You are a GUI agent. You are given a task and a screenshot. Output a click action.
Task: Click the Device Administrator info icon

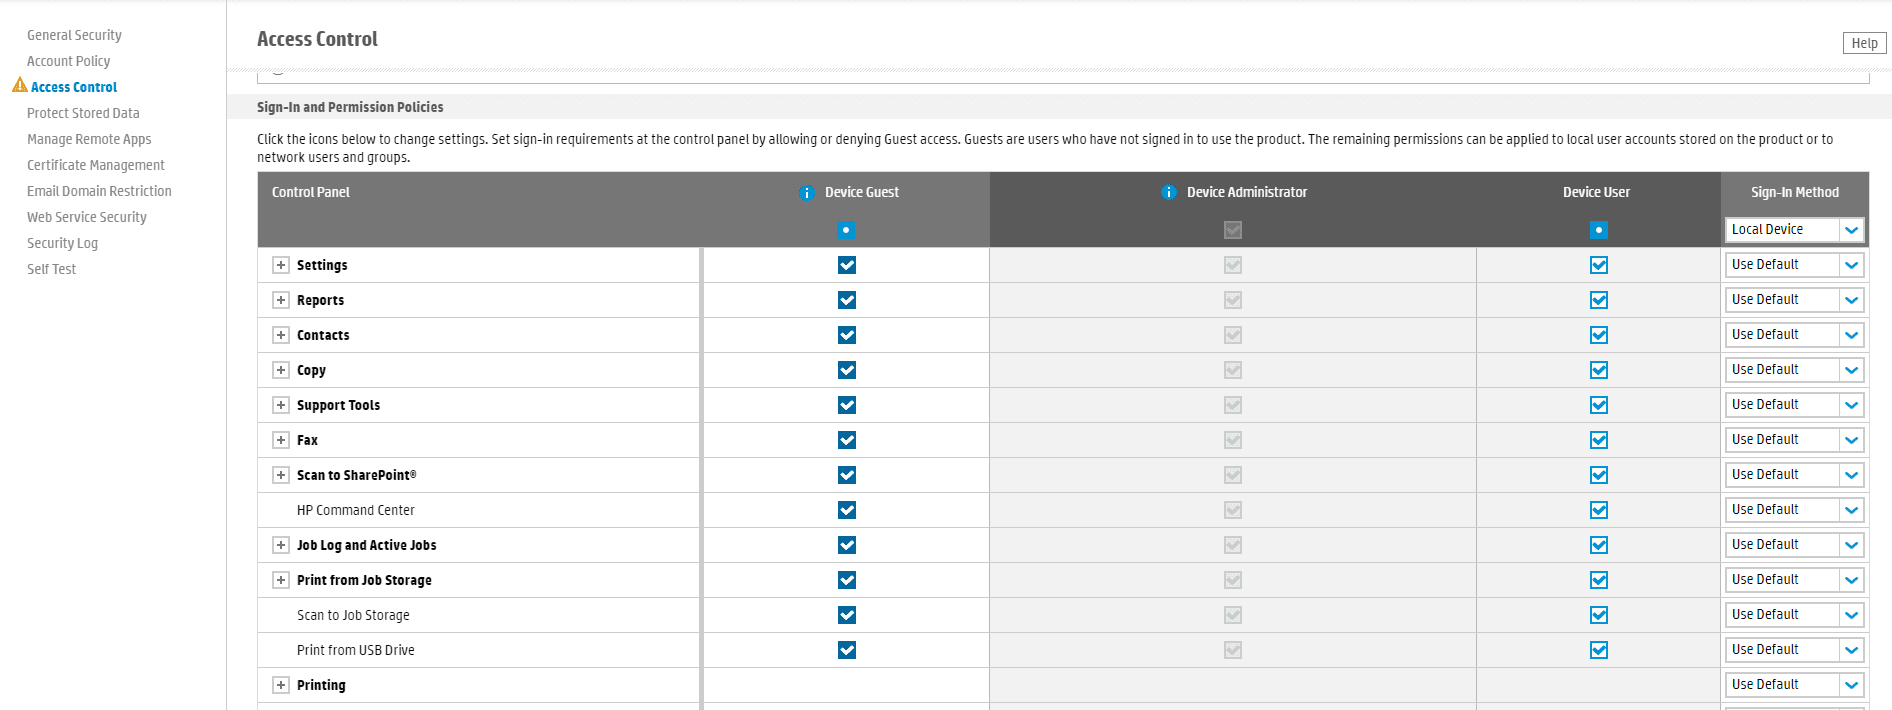pyautogui.click(x=1169, y=193)
